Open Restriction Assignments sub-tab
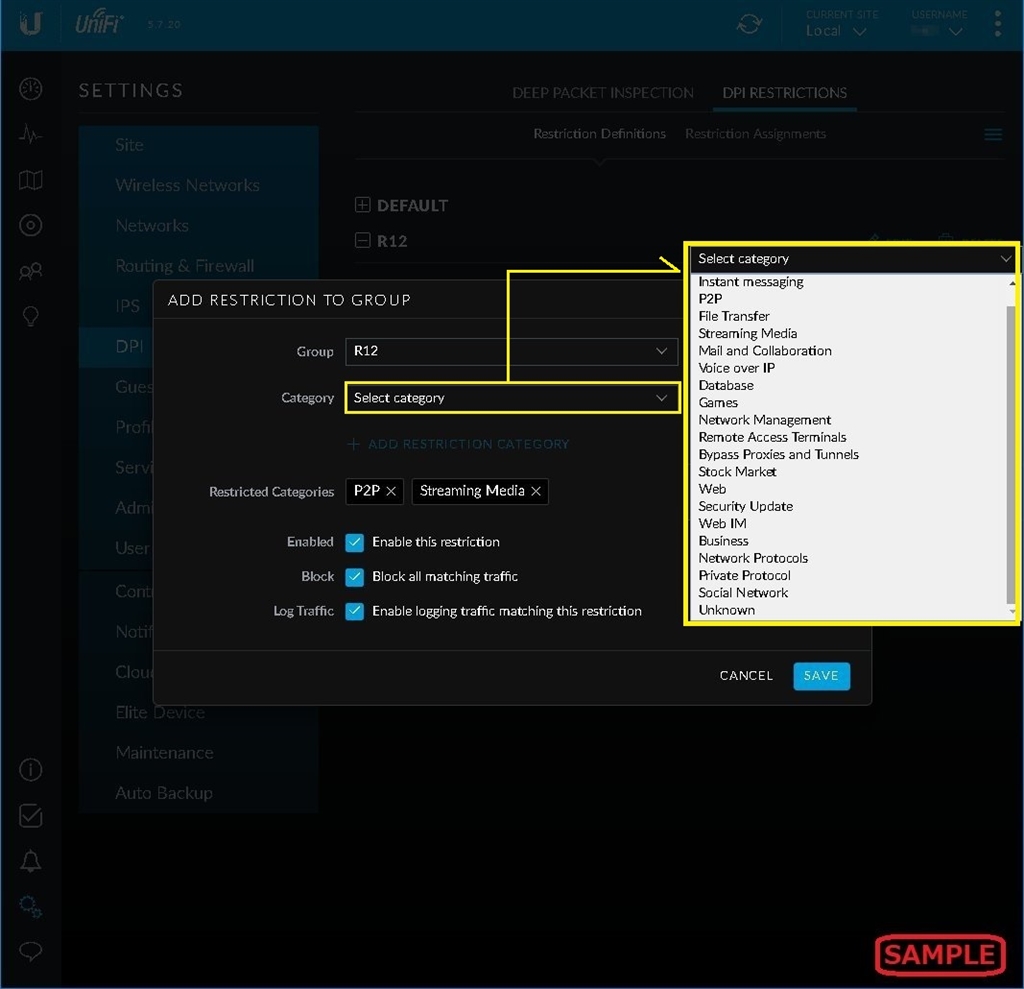 pyautogui.click(x=755, y=134)
